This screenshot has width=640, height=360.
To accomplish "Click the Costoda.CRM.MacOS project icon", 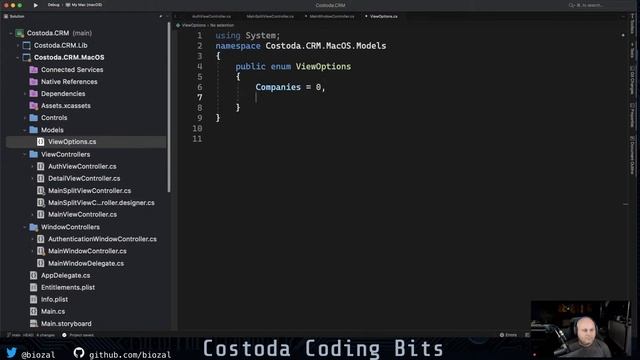I will pos(27,58).
